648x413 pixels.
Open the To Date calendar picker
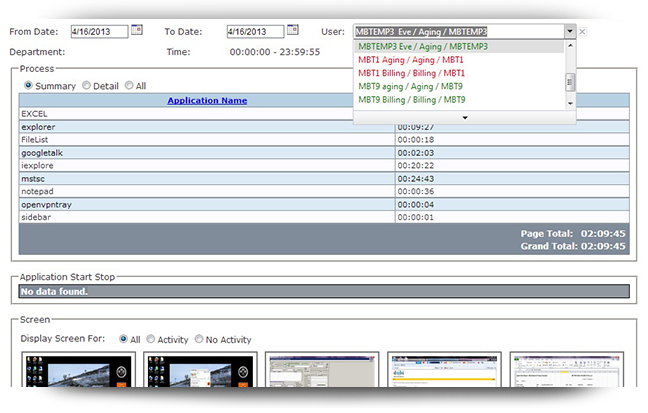(293, 30)
